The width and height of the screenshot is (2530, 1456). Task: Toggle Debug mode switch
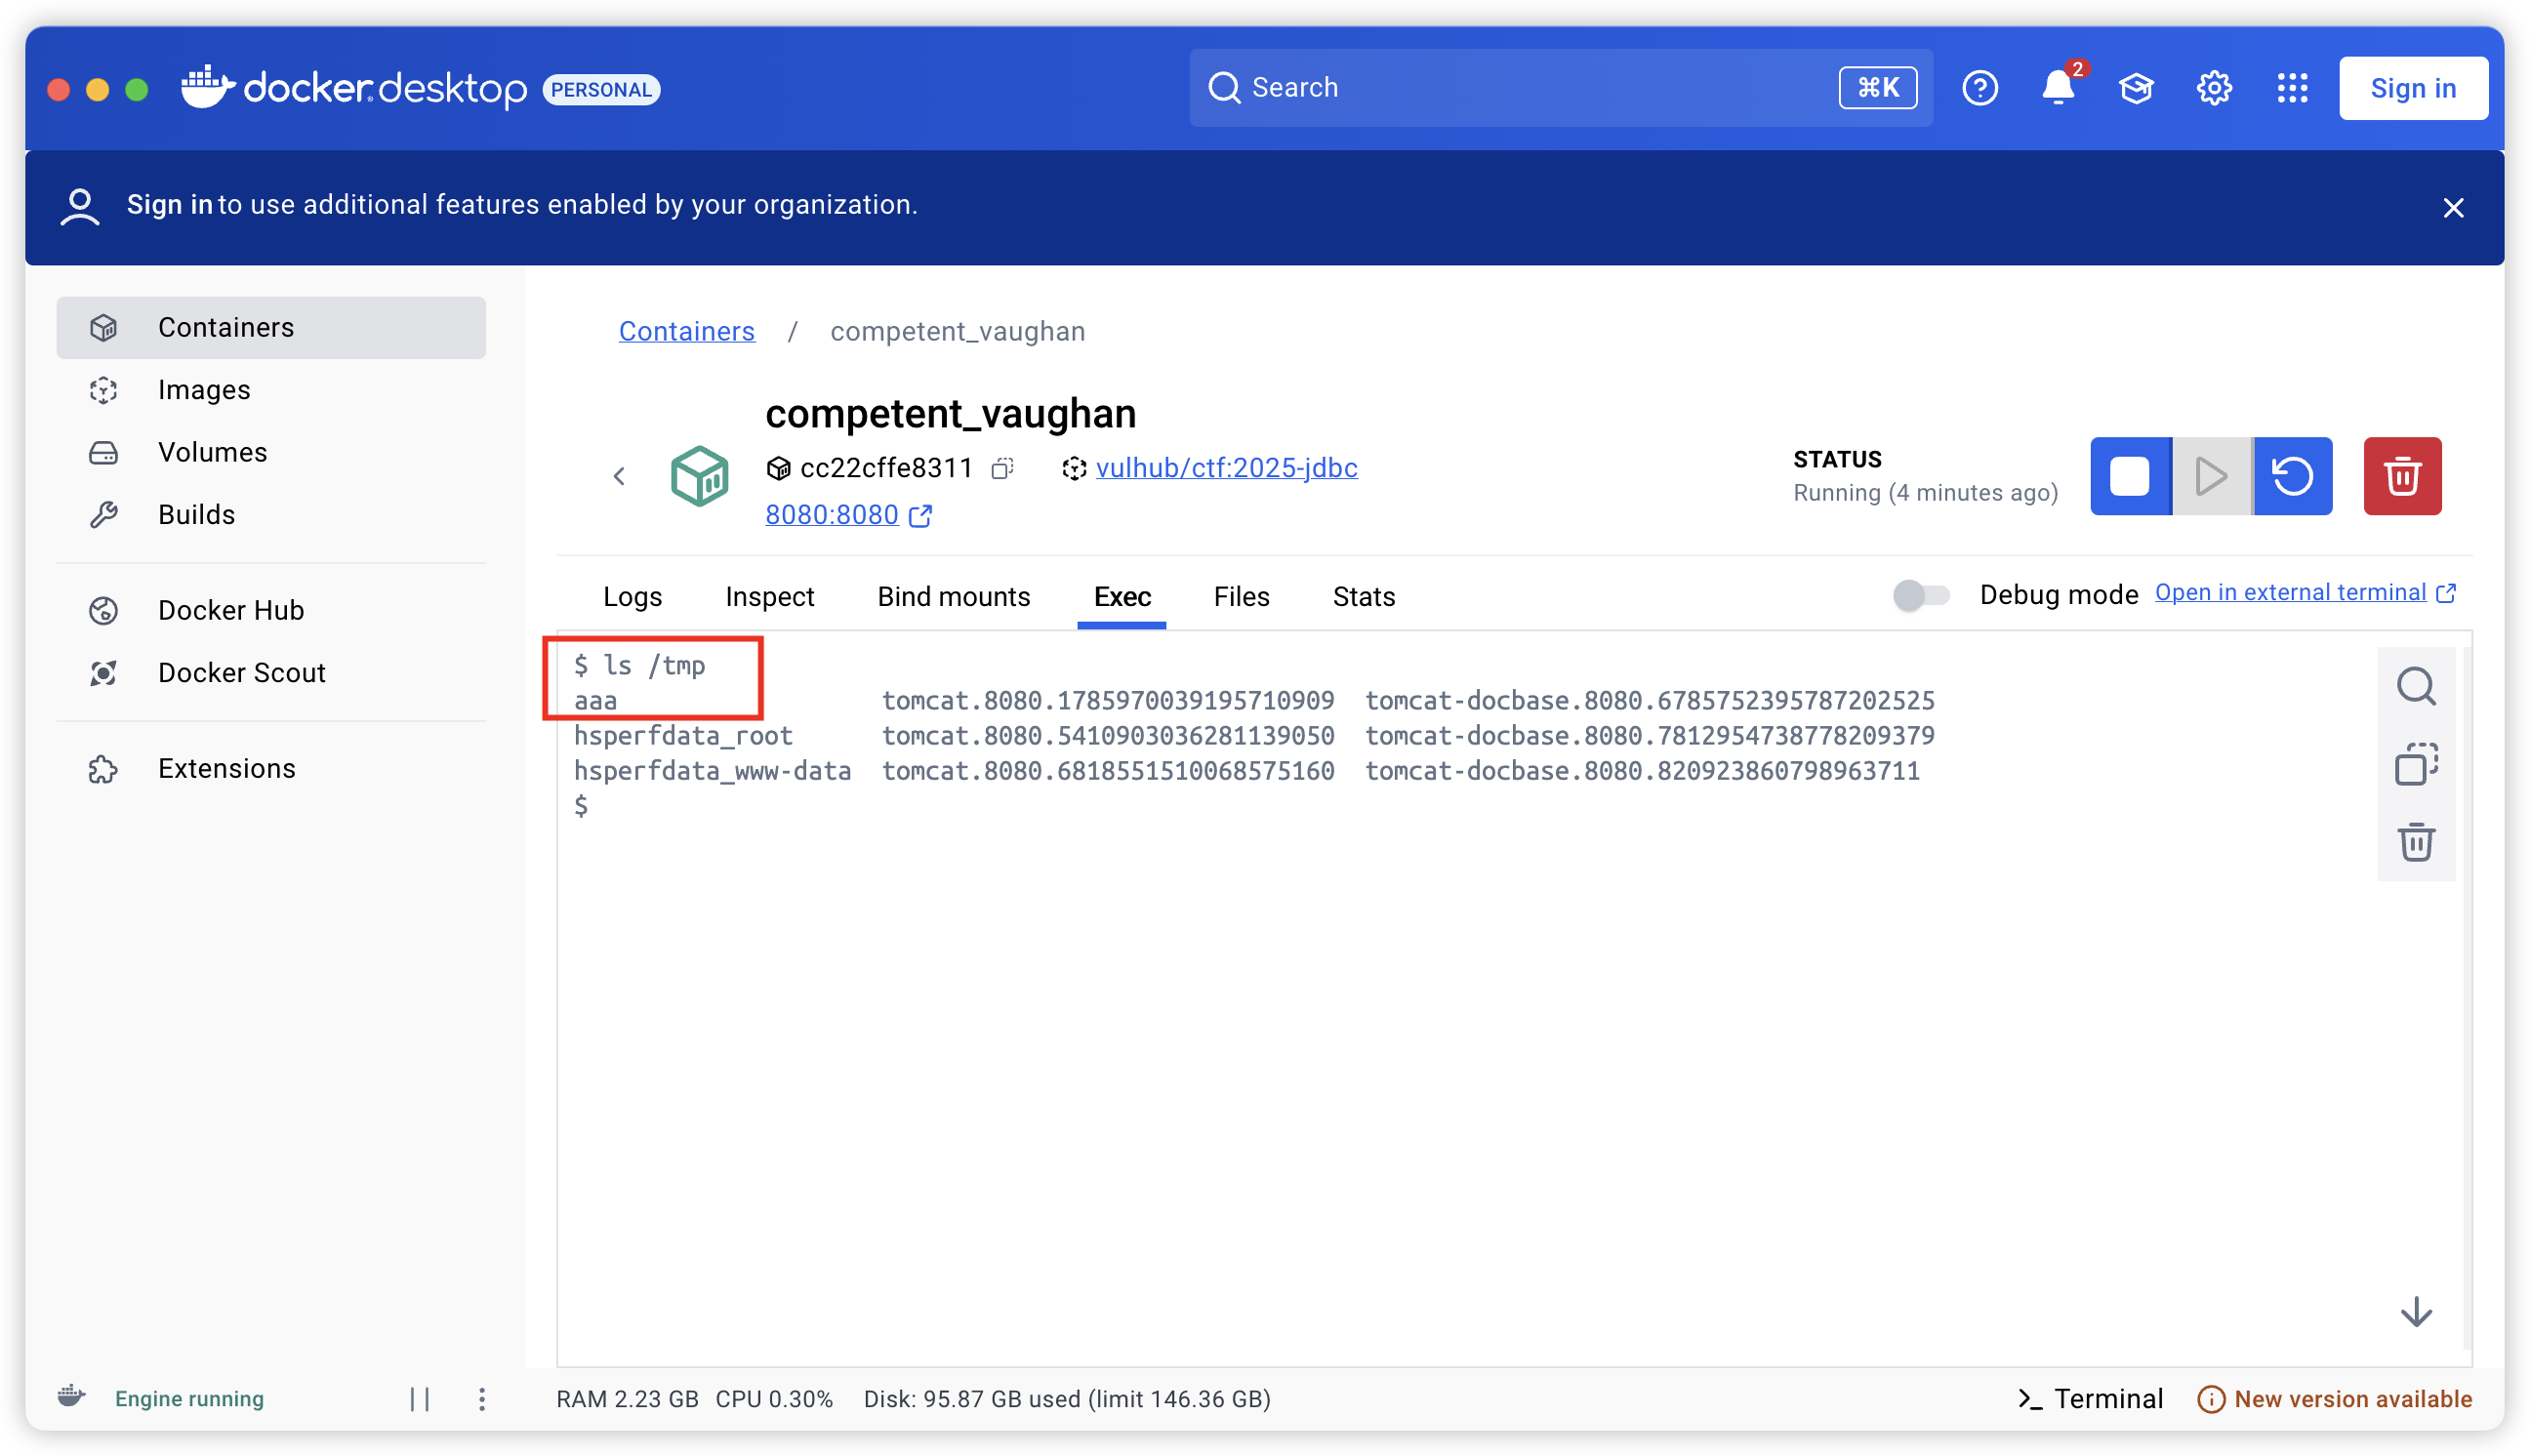[x=1921, y=595]
